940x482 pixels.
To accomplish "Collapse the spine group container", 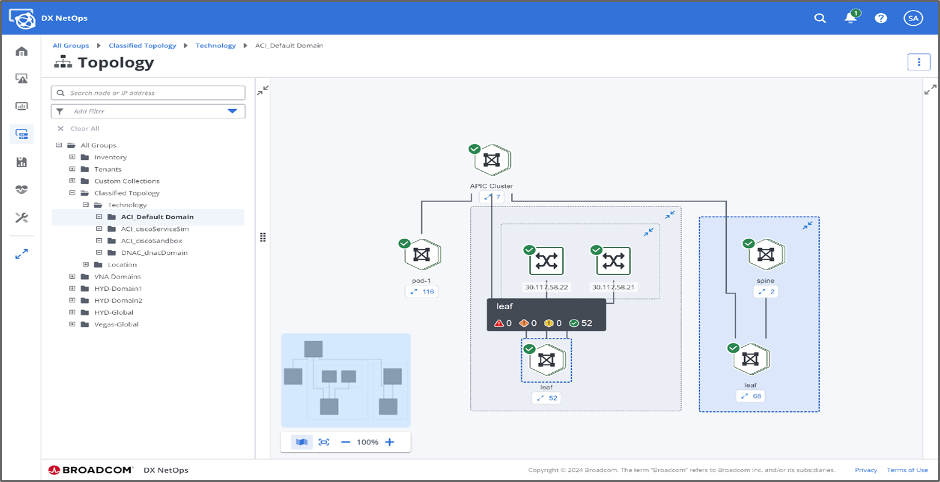I will coord(807,227).
